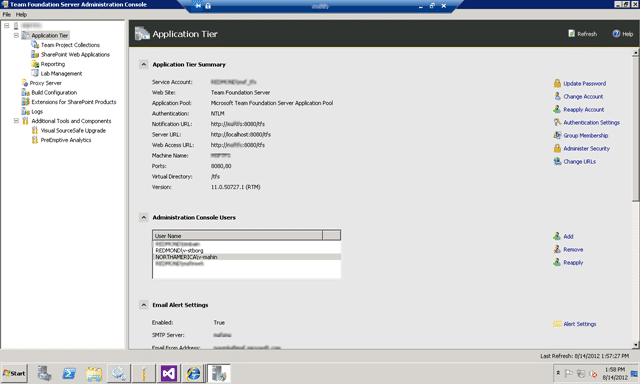Click the Change Account link
The height and width of the screenshot is (384, 640).
[583, 97]
